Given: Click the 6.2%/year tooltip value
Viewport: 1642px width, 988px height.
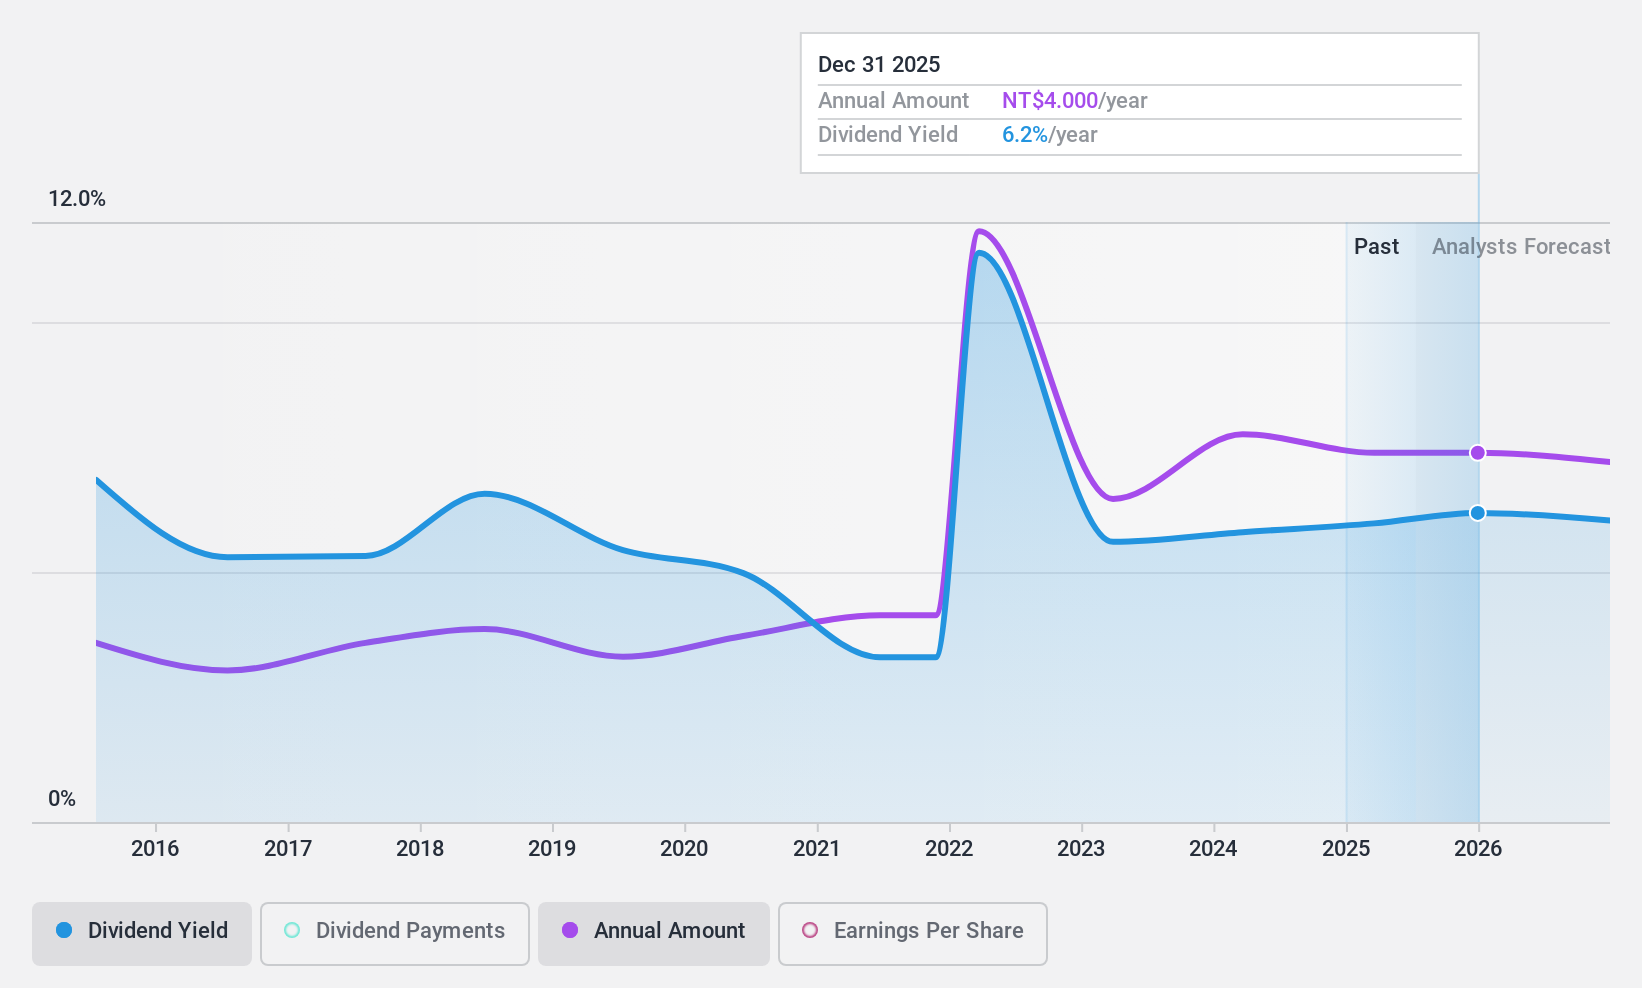Looking at the screenshot, I should (1050, 135).
